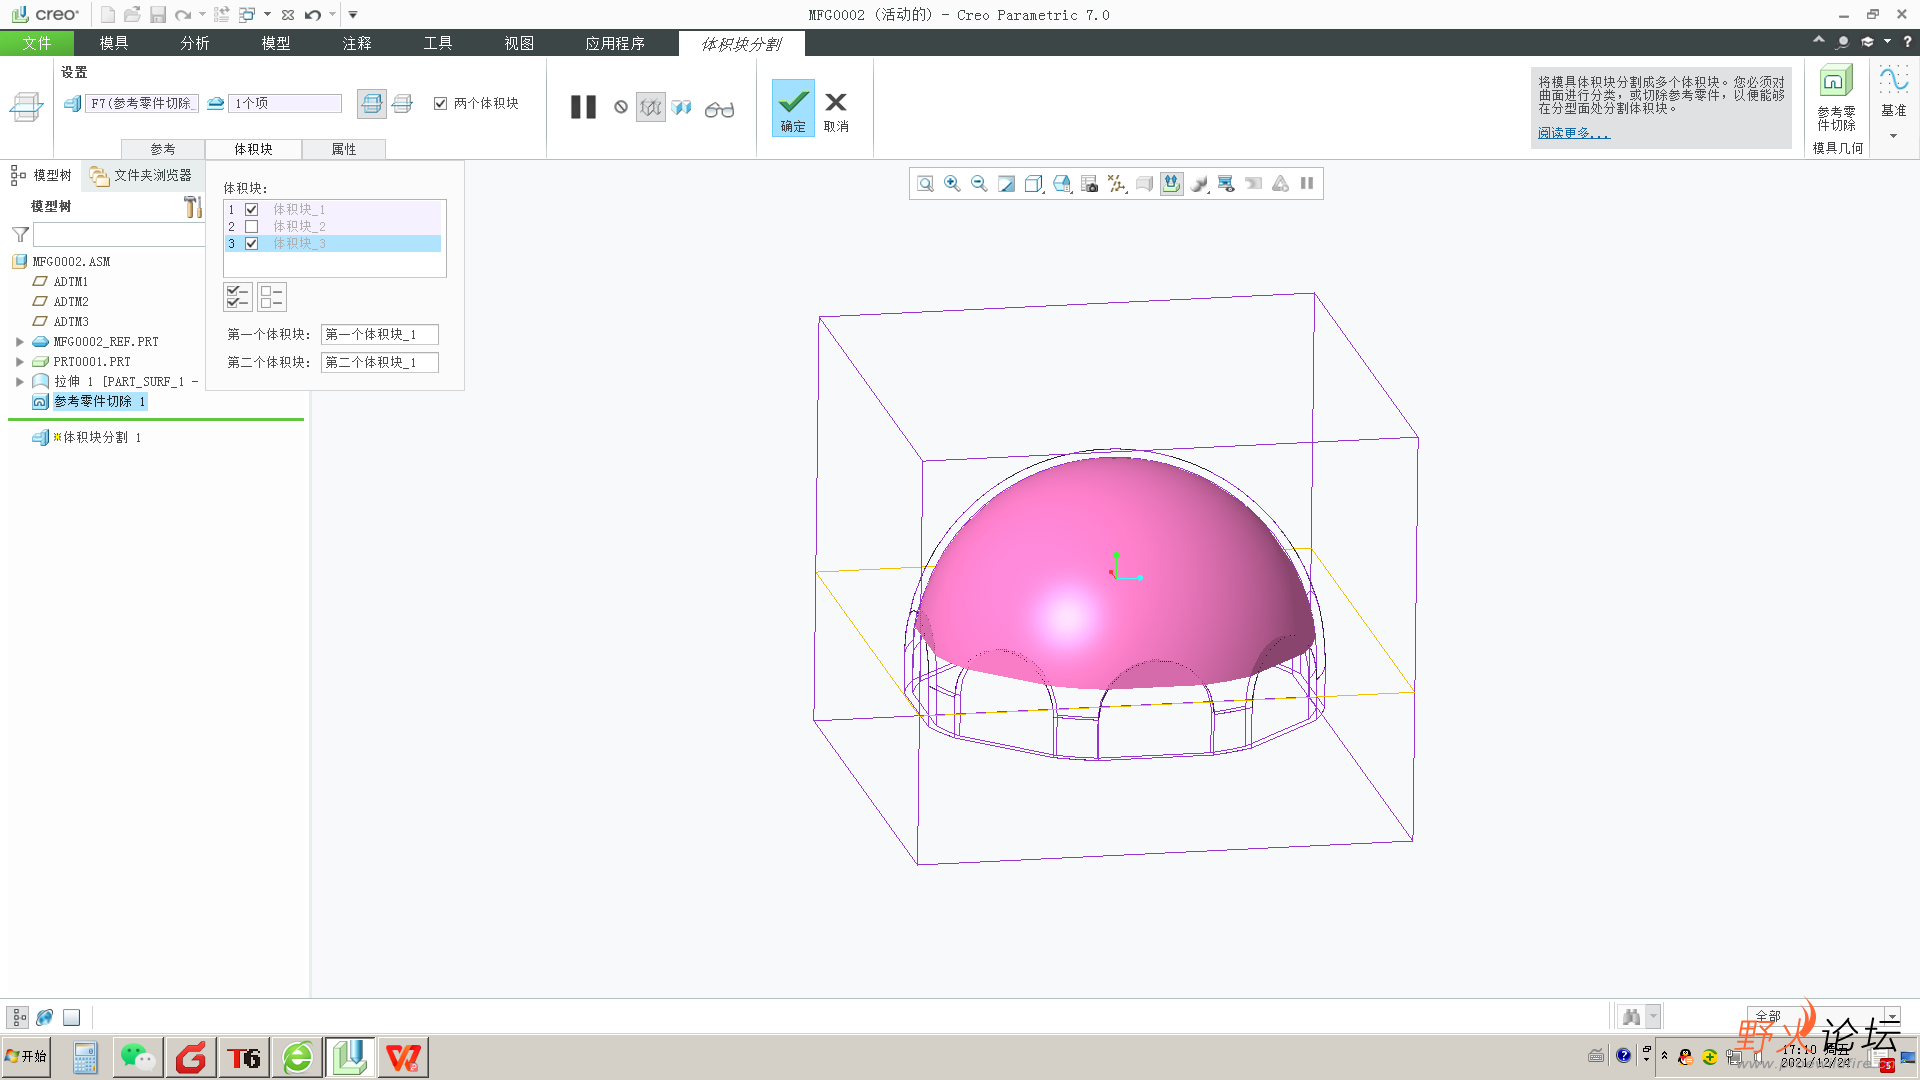This screenshot has width=1920, height=1080.
Task: Click the 第二个体积块 name field
Action: click(379, 363)
